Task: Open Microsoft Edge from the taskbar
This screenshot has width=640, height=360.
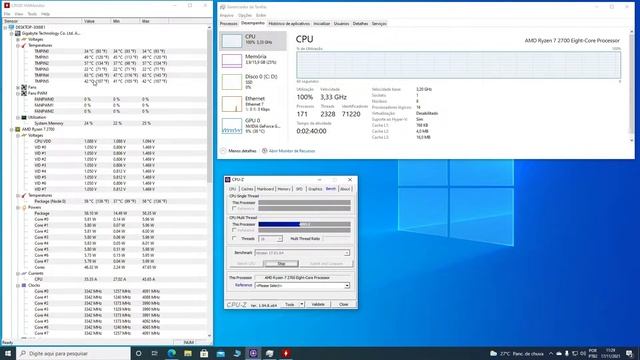Action: point(171,353)
